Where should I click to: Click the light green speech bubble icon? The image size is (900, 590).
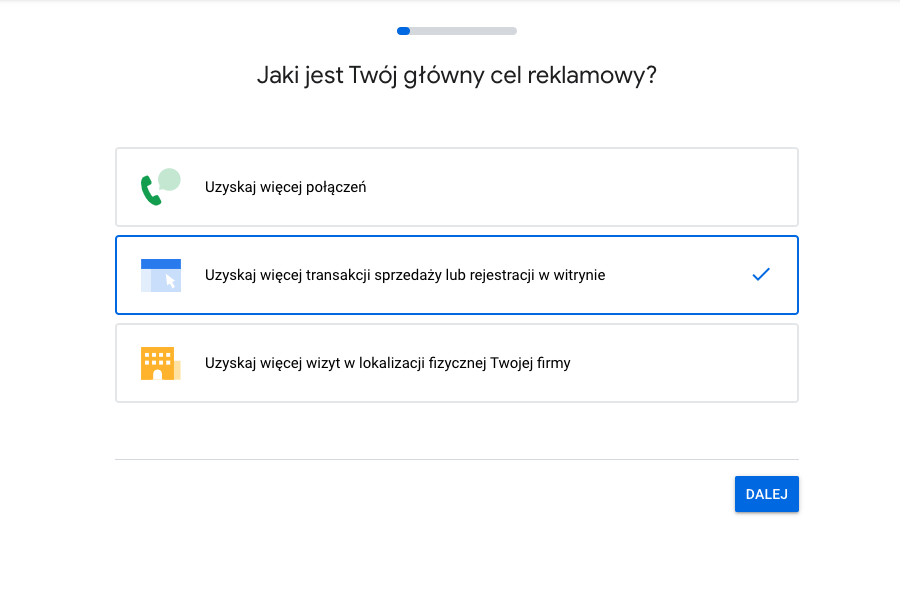169,180
